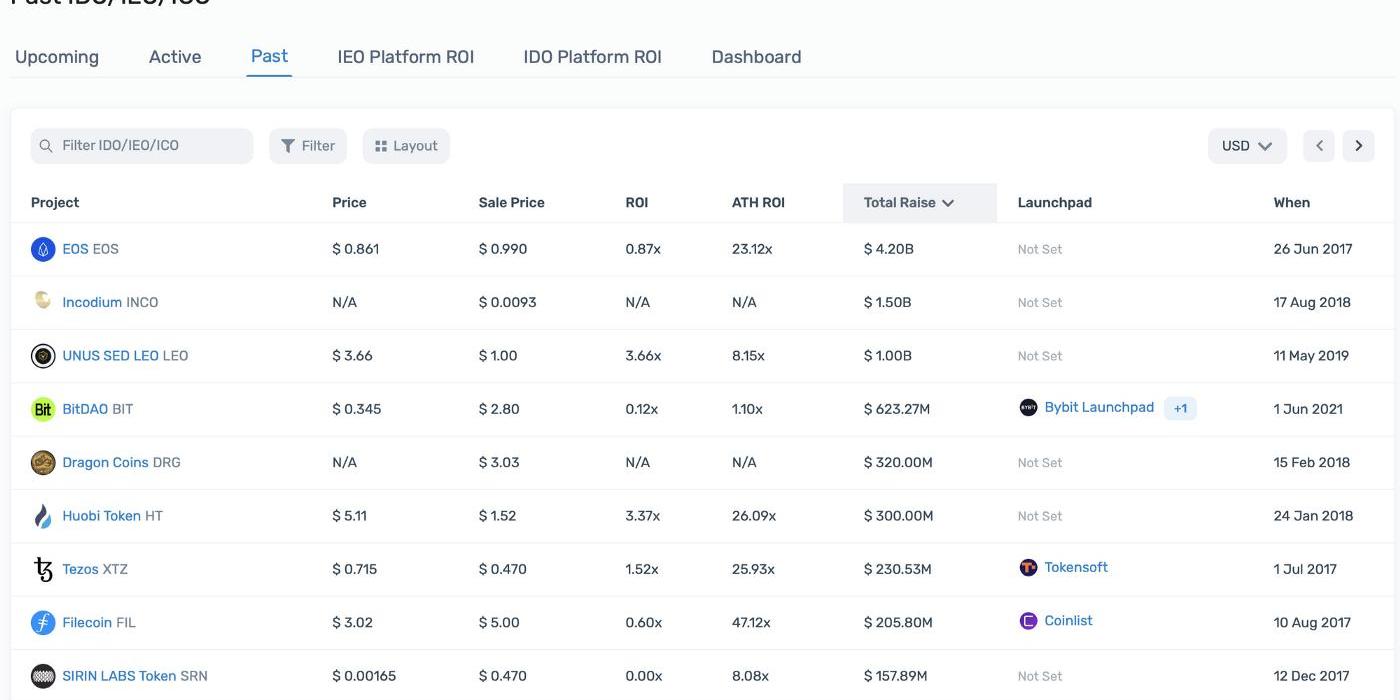Click the When column header

pyautogui.click(x=1292, y=203)
